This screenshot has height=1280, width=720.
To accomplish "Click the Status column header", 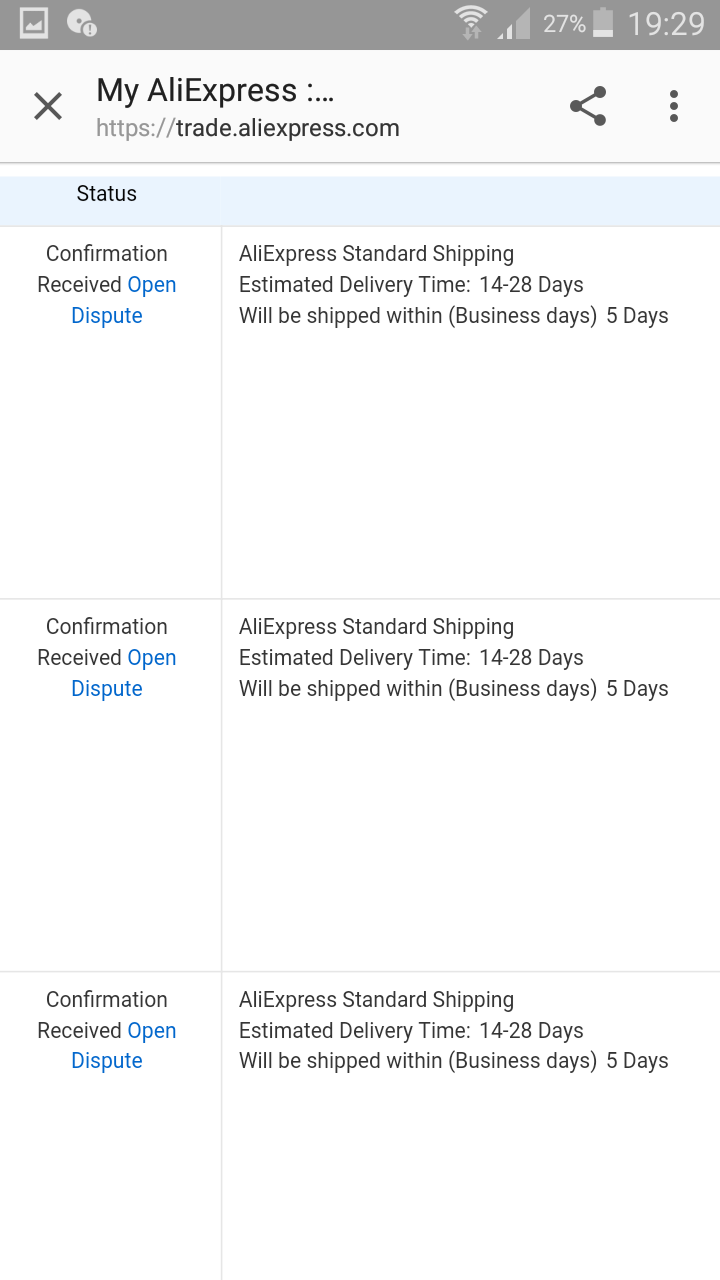I will pyautogui.click(x=107, y=194).
